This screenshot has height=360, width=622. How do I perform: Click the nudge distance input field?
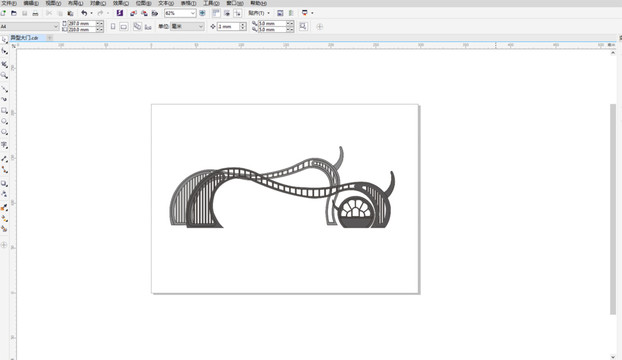(228, 27)
